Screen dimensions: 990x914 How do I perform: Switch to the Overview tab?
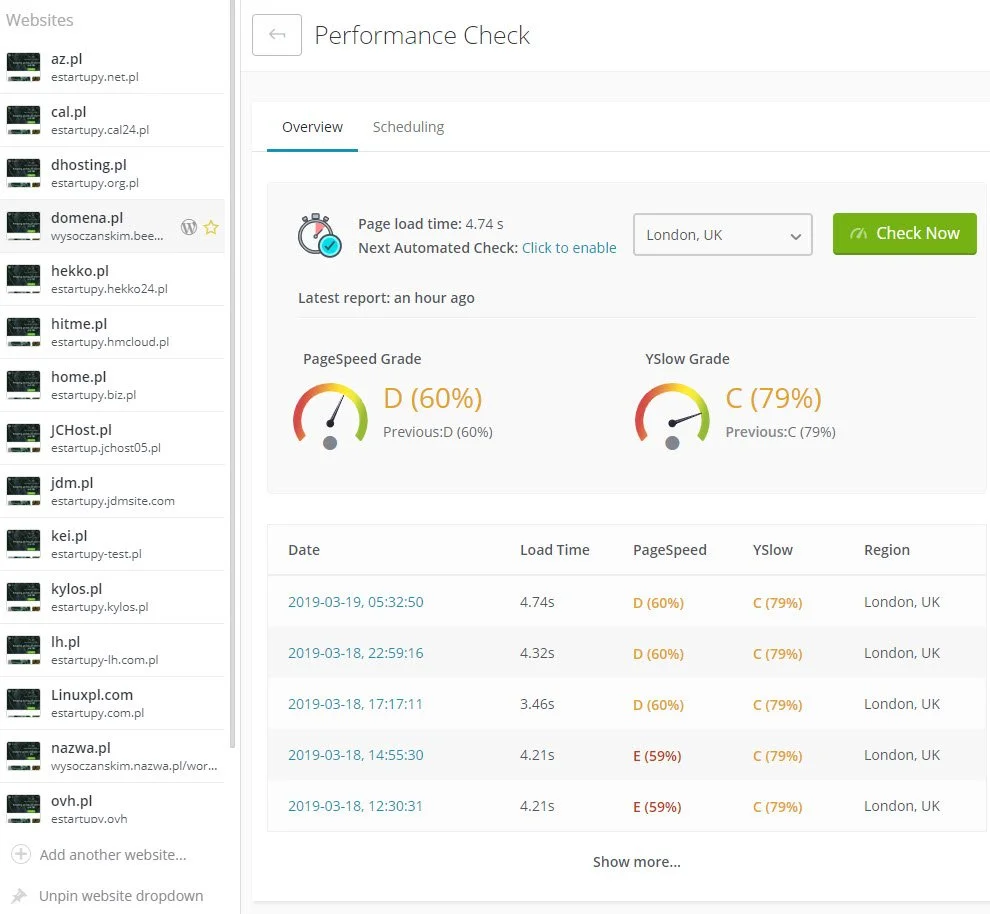click(x=313, y=127)
